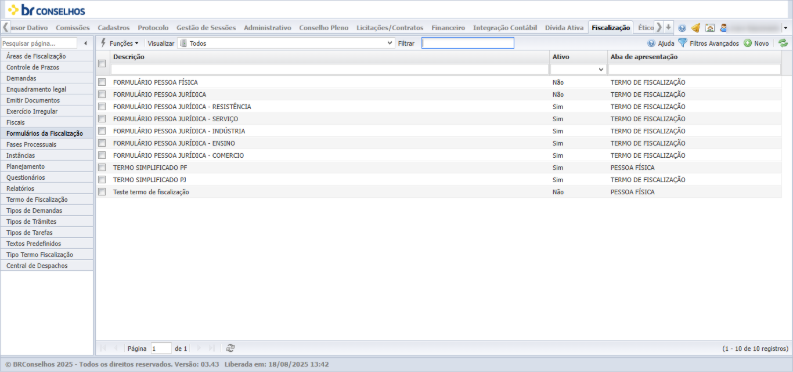Open the Funções dropdown menu

119,43
